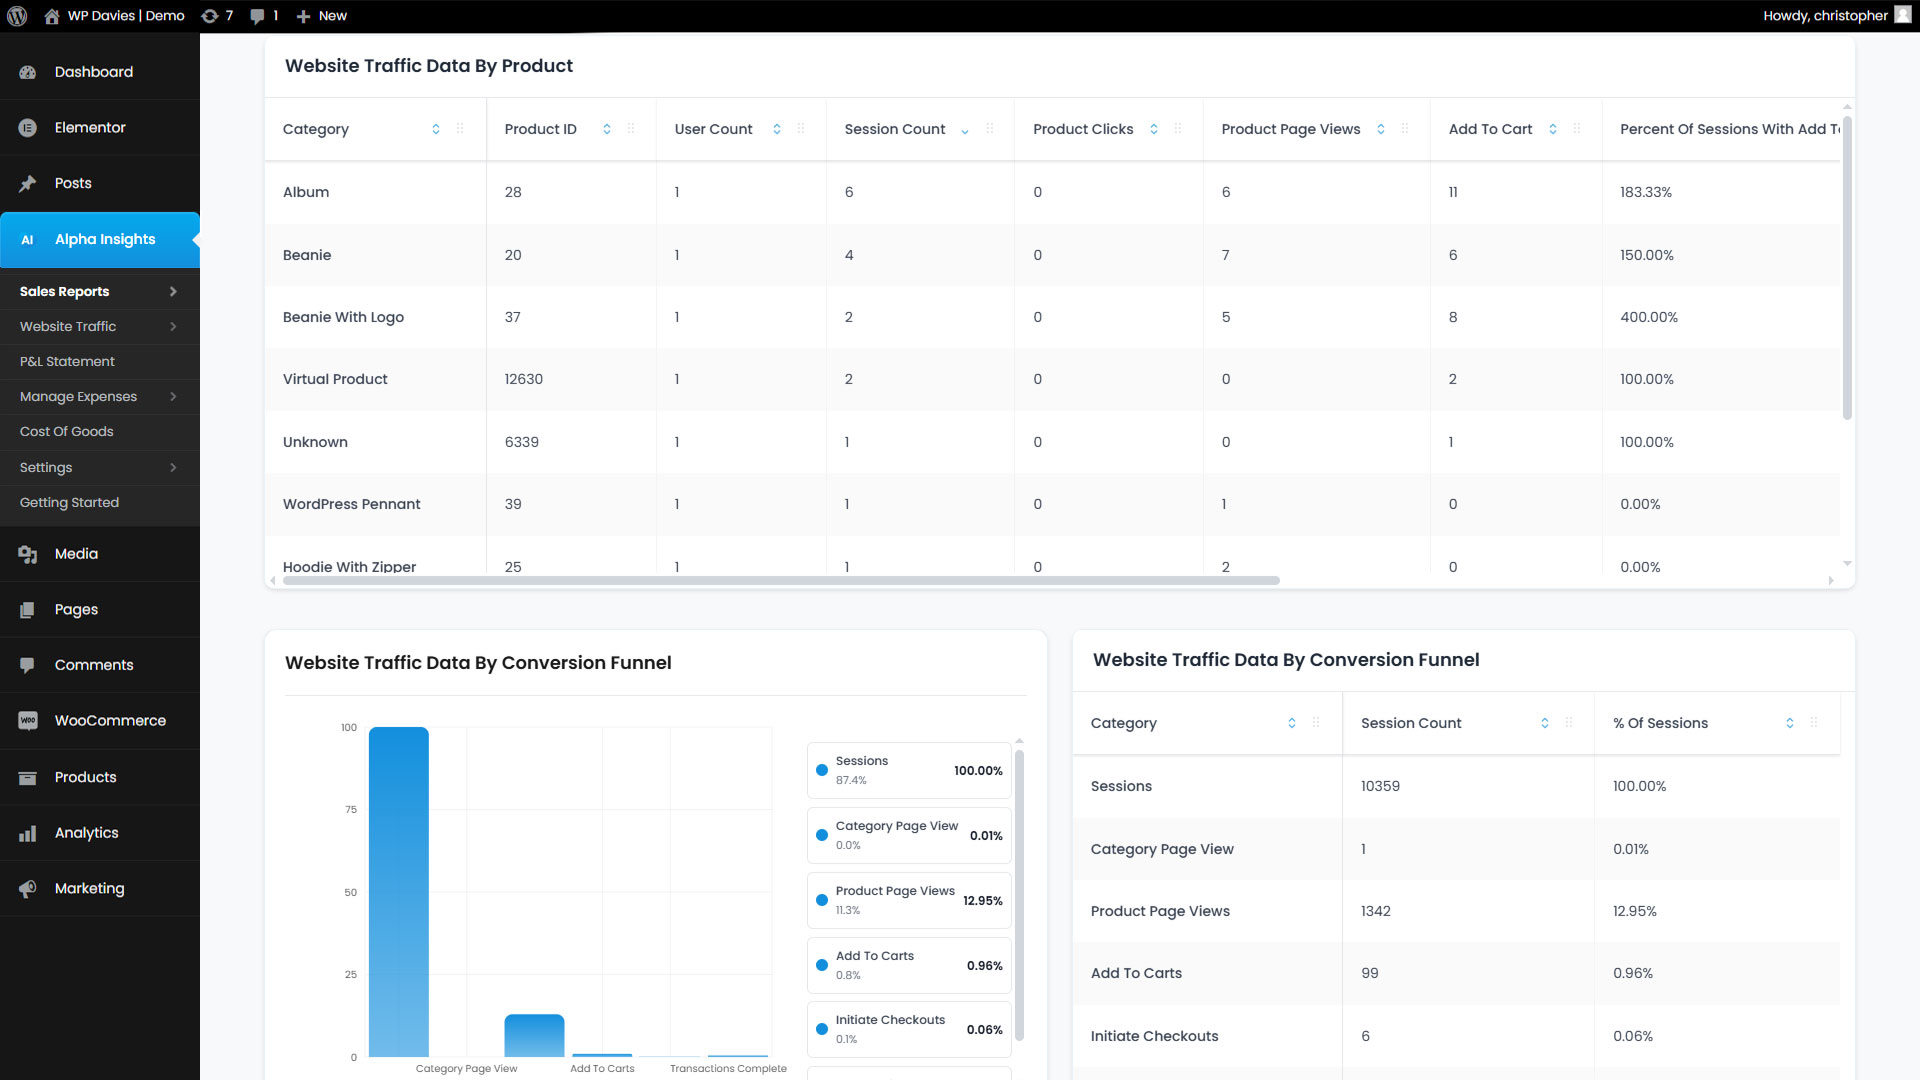1920x1080 pixels.
Task: Click the Analytics bar chart icon
Action: tap(28, 833)
